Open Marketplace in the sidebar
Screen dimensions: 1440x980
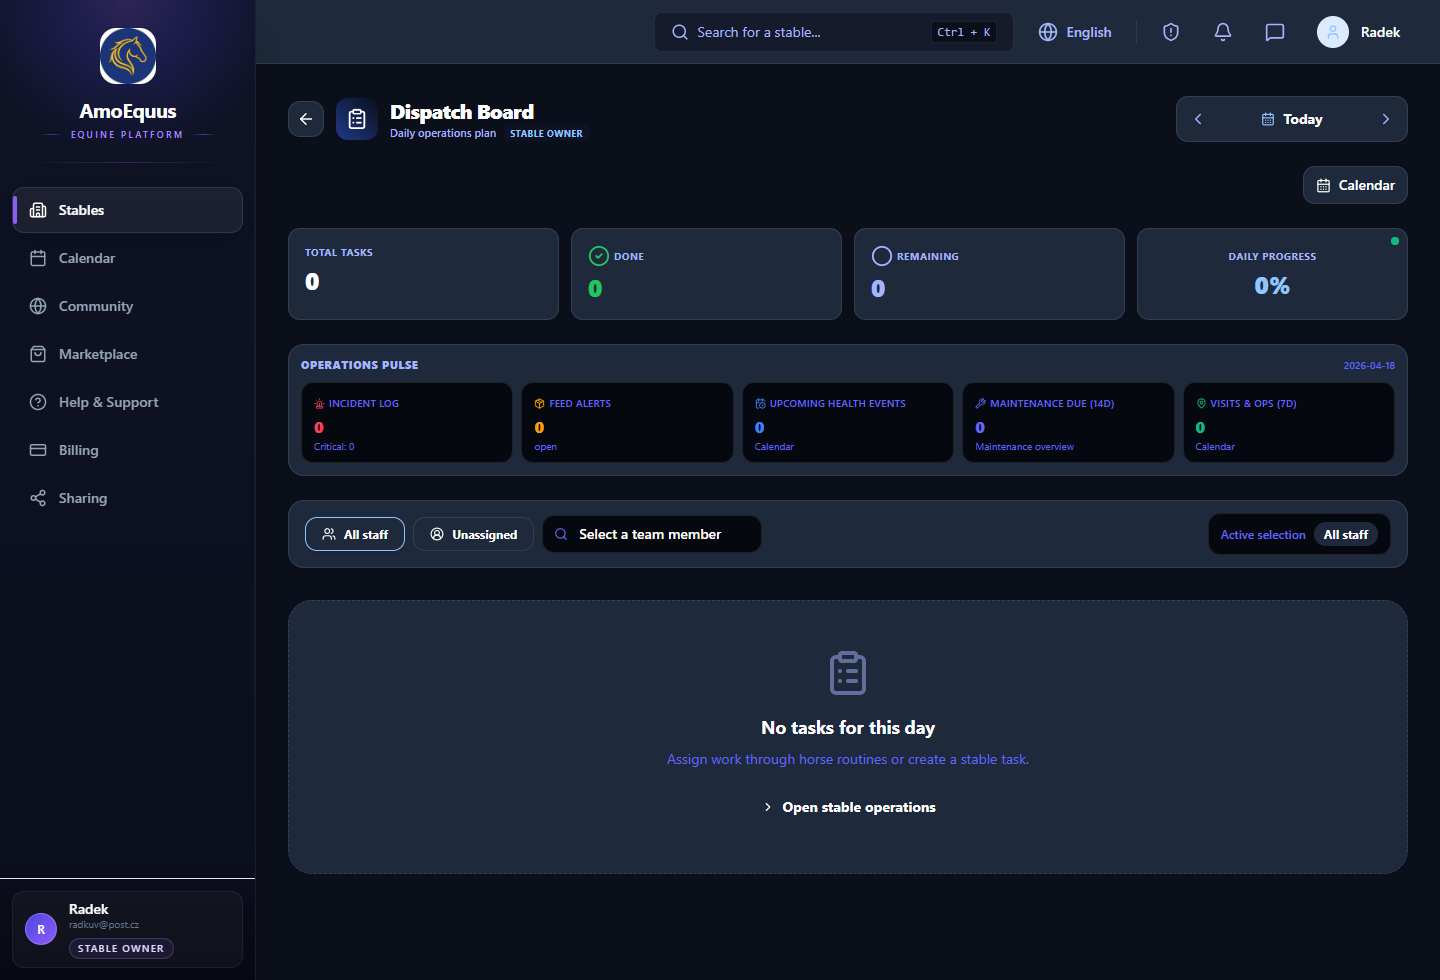(98, 354)
